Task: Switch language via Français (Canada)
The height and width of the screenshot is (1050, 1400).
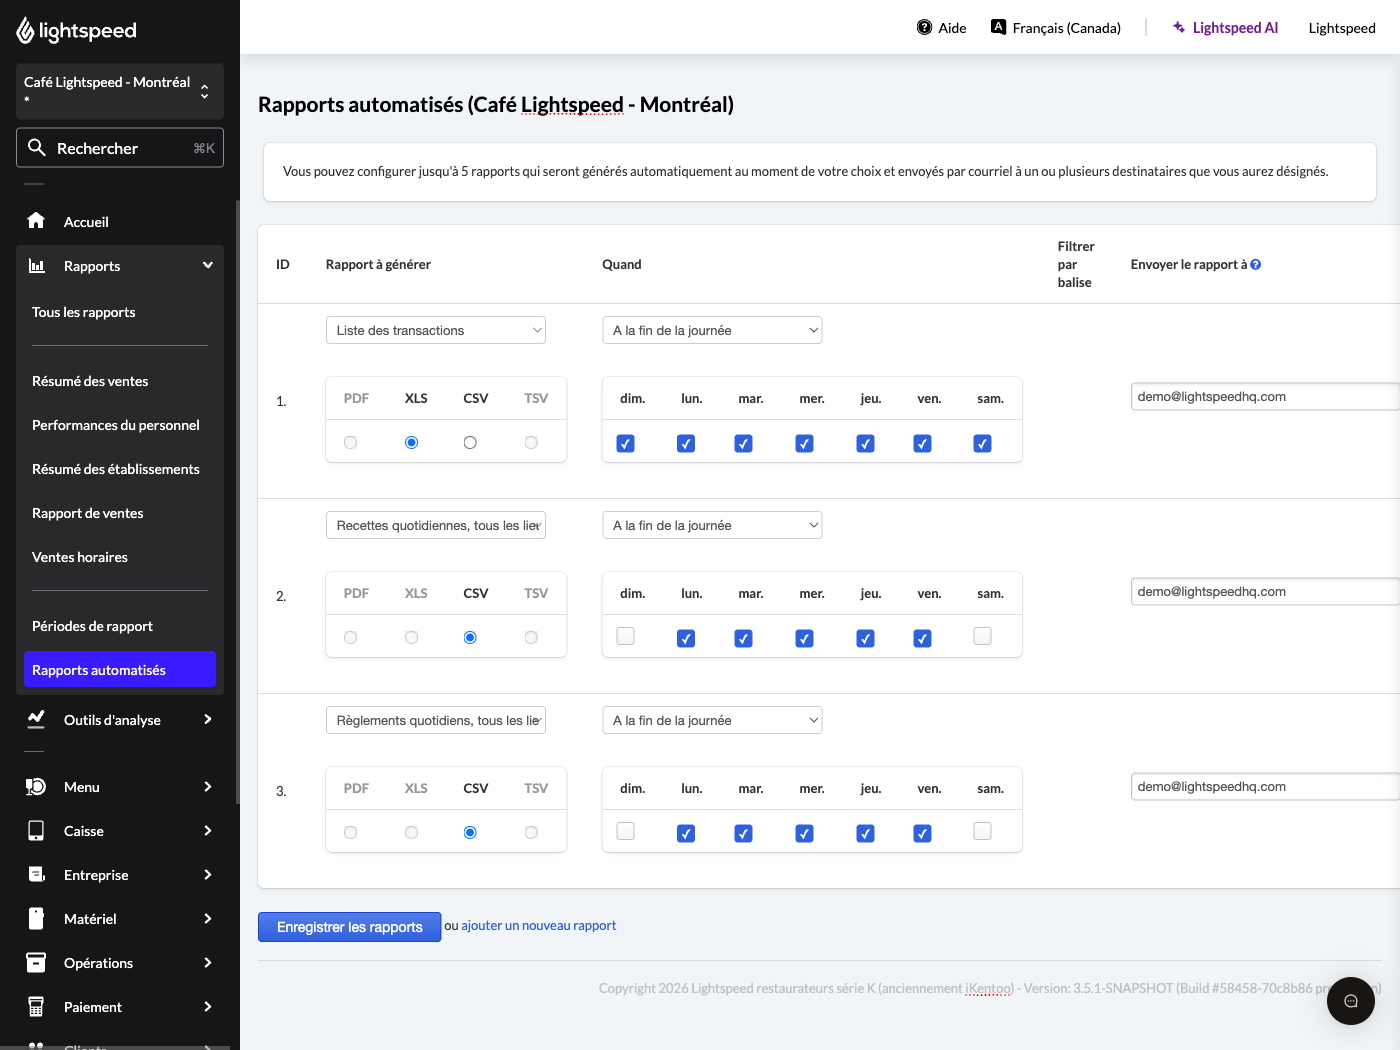Action: click(x=1056, y=28)
